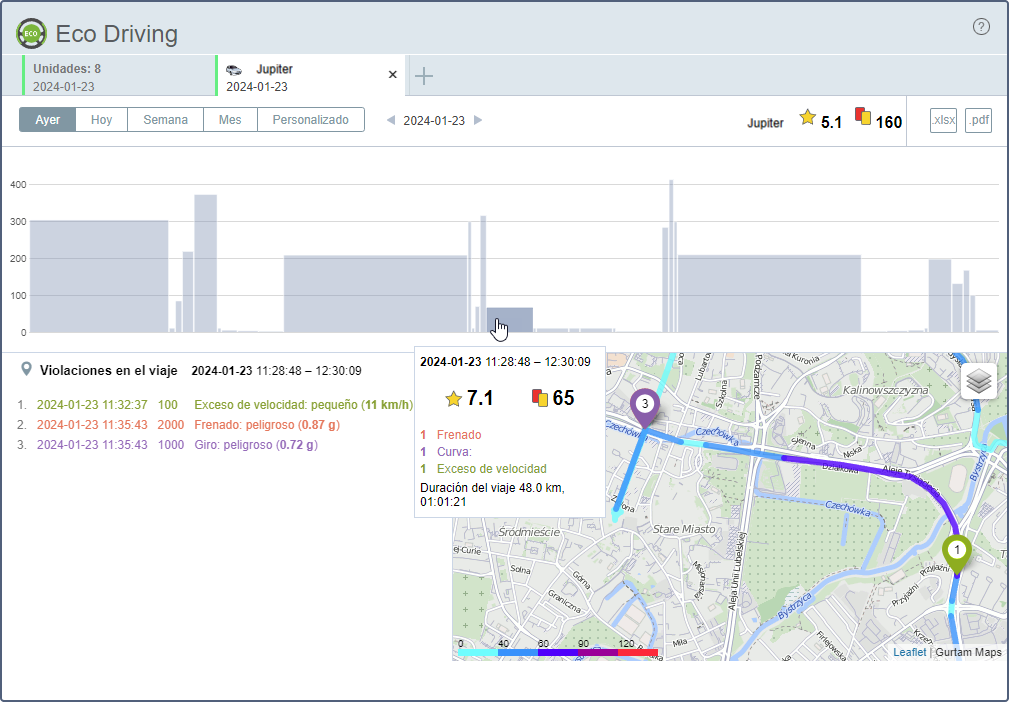Open Personalizado date range option
Viewport: 1009px width, 702px height.
point(310,120)
